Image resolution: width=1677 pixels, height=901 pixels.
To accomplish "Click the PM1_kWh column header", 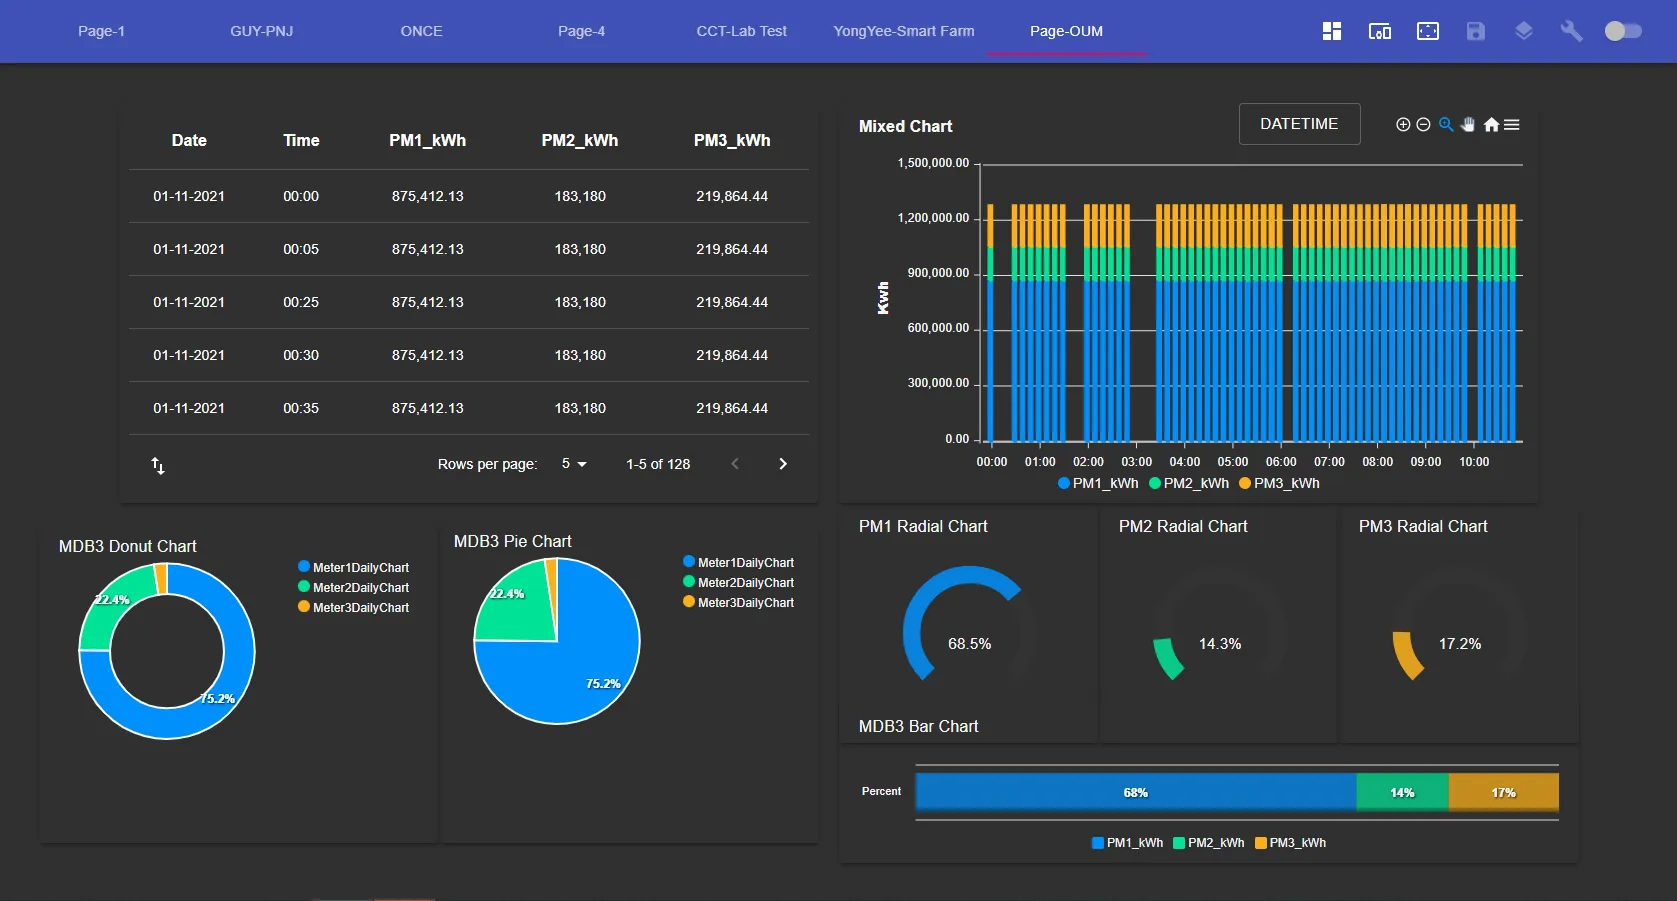I will click(427, 141).
